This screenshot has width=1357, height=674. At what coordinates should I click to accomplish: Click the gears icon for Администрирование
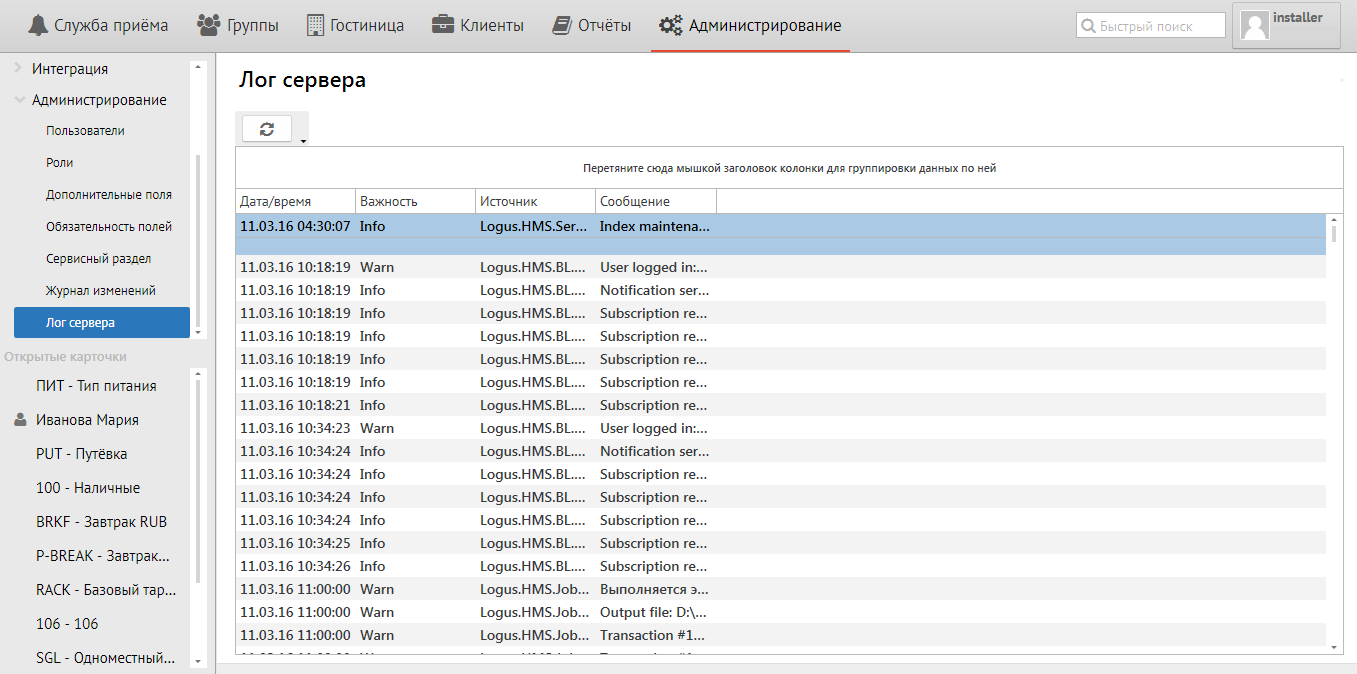point(670,25)
